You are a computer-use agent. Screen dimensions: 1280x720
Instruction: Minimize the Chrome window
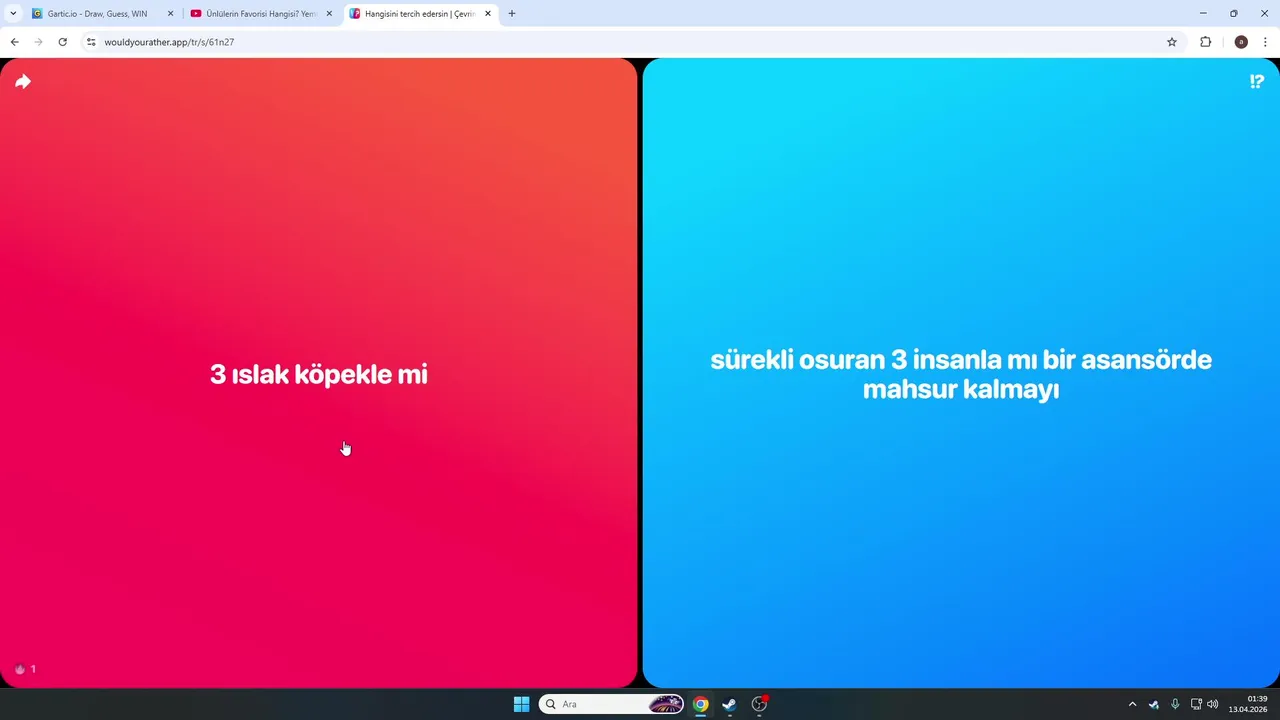(x=1203, y=14)
